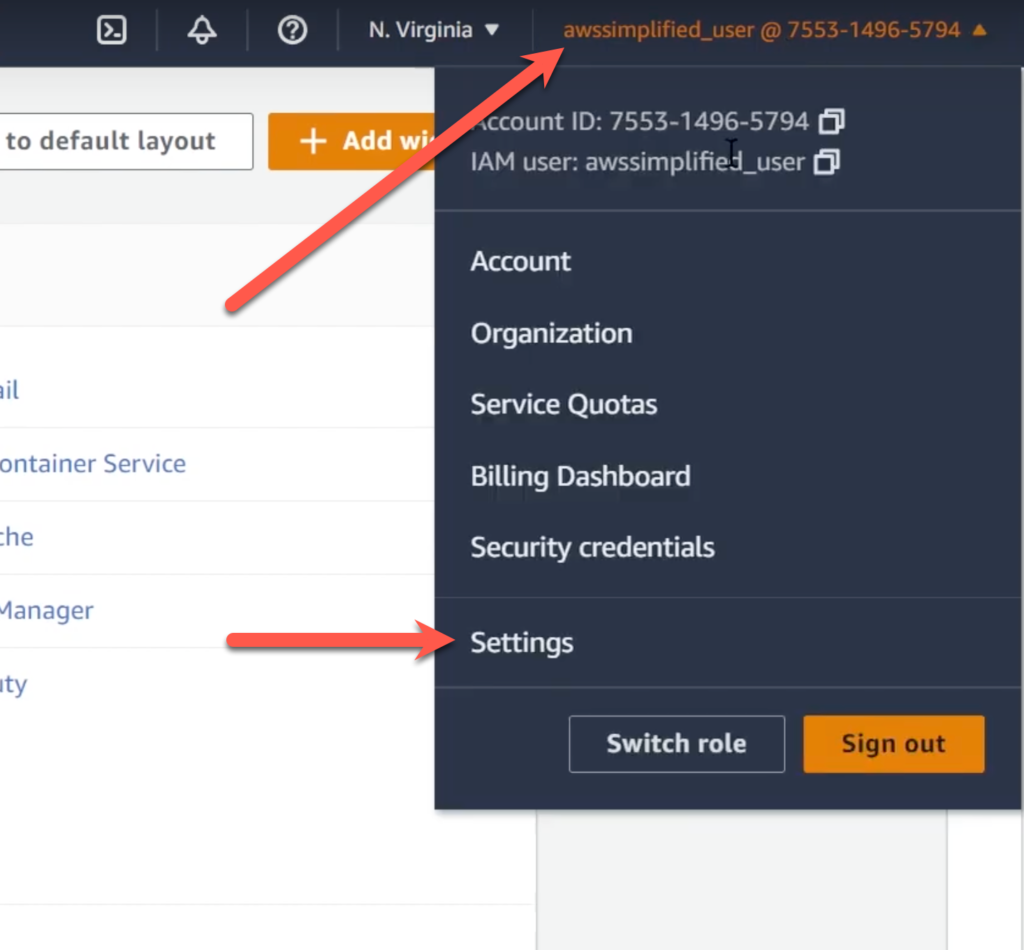Click the orange Add widget button
The image size is (1024, 950).
point(352,141)
